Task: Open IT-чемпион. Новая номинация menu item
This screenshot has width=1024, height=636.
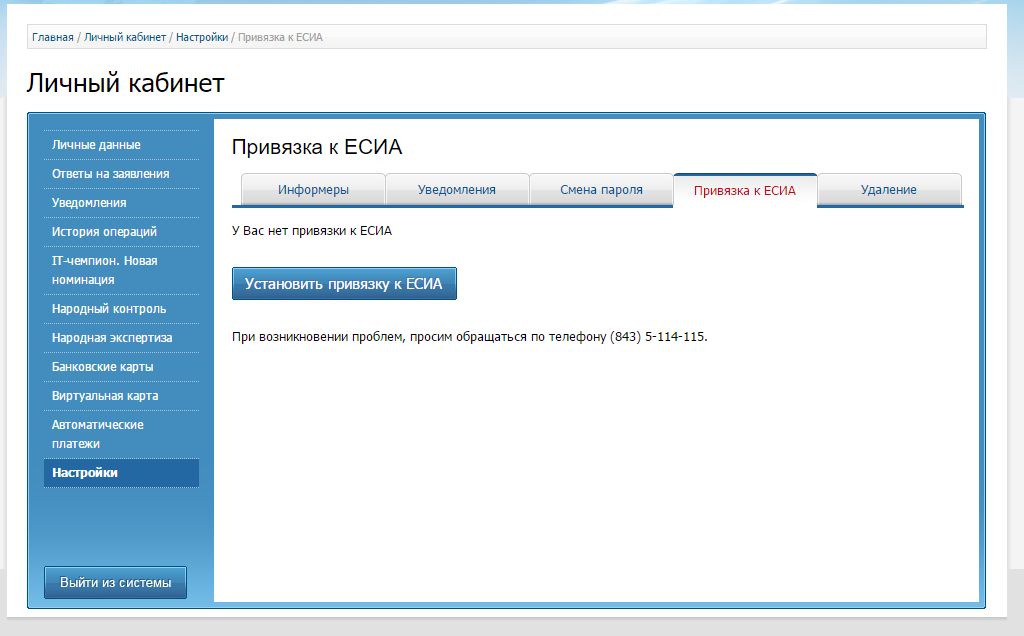Action: (104, 270)
